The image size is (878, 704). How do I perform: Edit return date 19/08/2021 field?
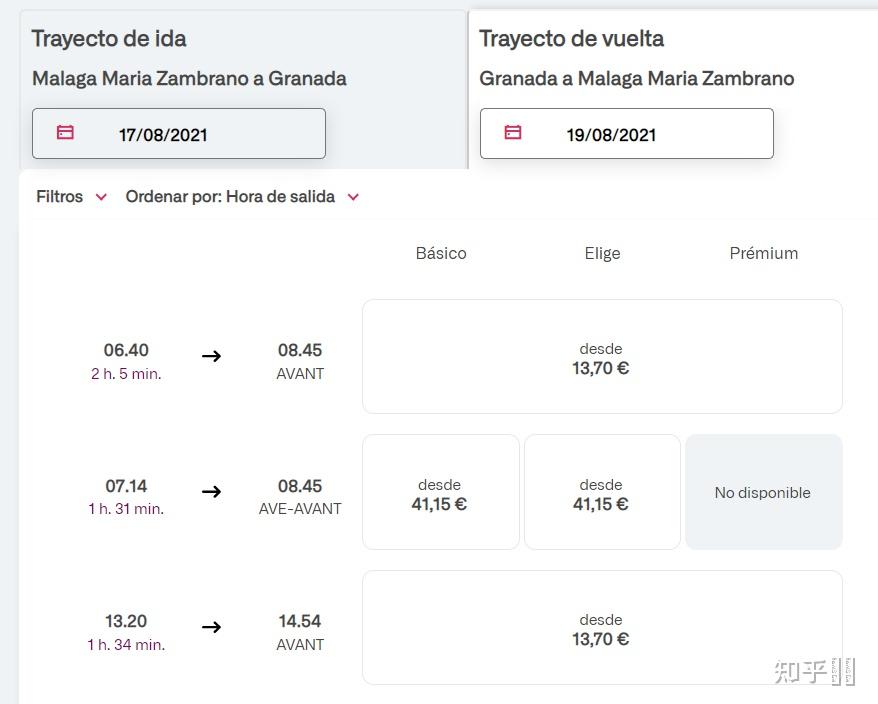(x=626, y=134)
